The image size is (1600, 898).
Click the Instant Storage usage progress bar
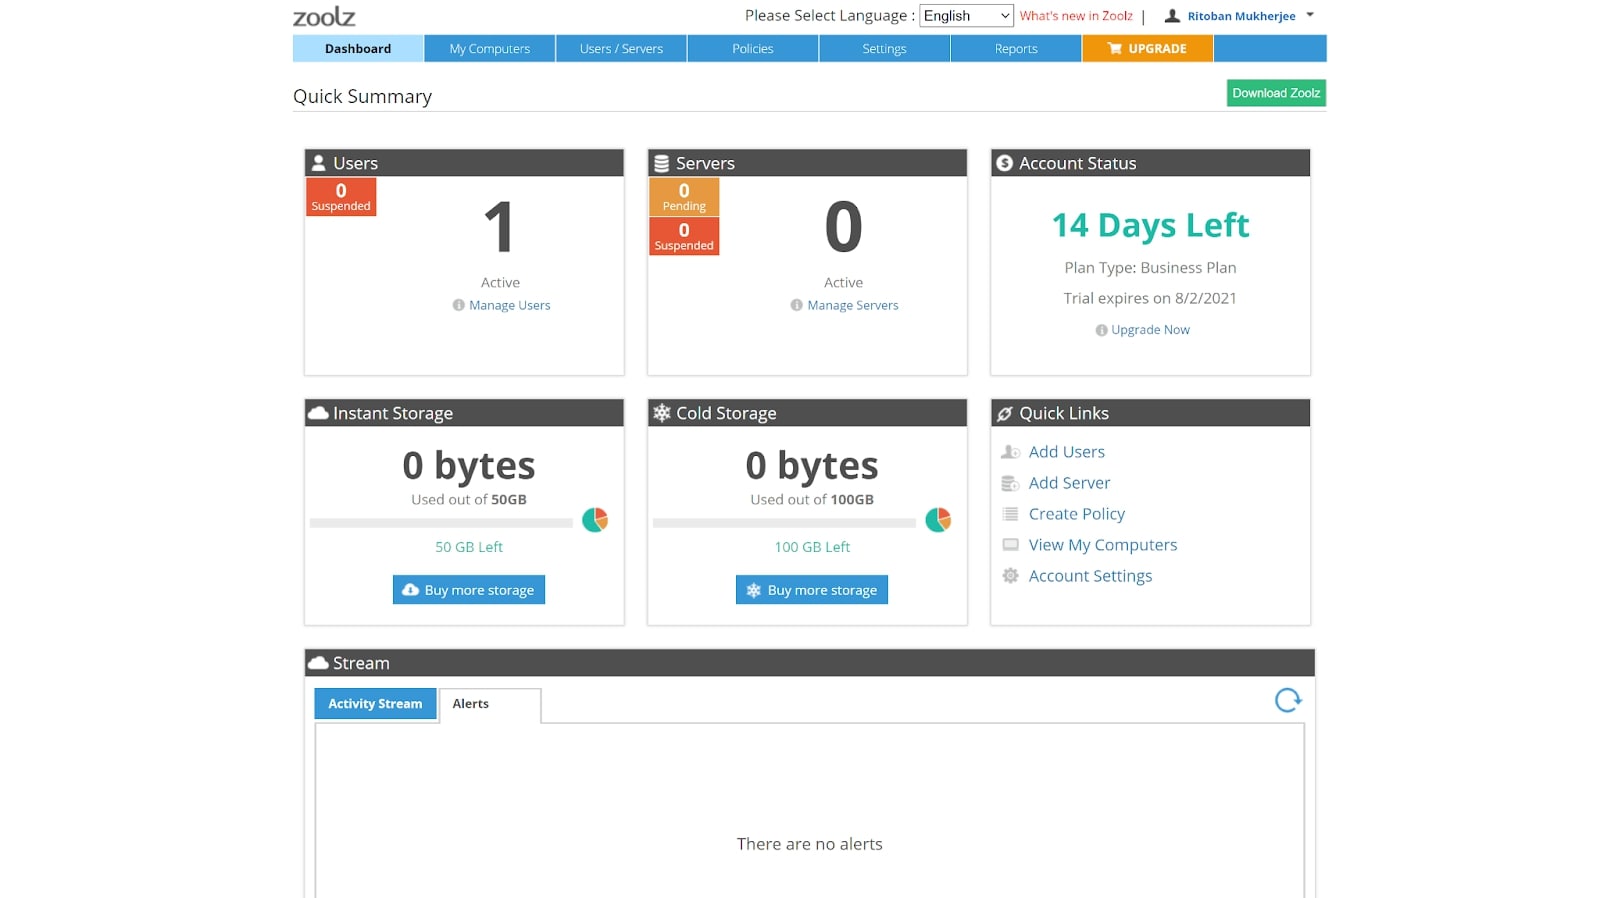pos(441,523)
